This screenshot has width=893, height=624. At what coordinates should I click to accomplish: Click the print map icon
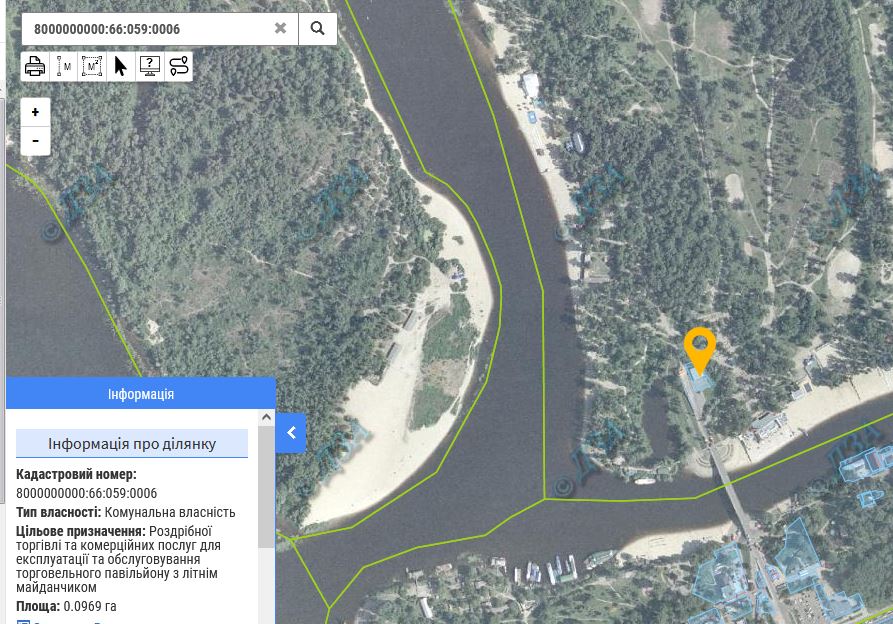click(x=35, y=67)
